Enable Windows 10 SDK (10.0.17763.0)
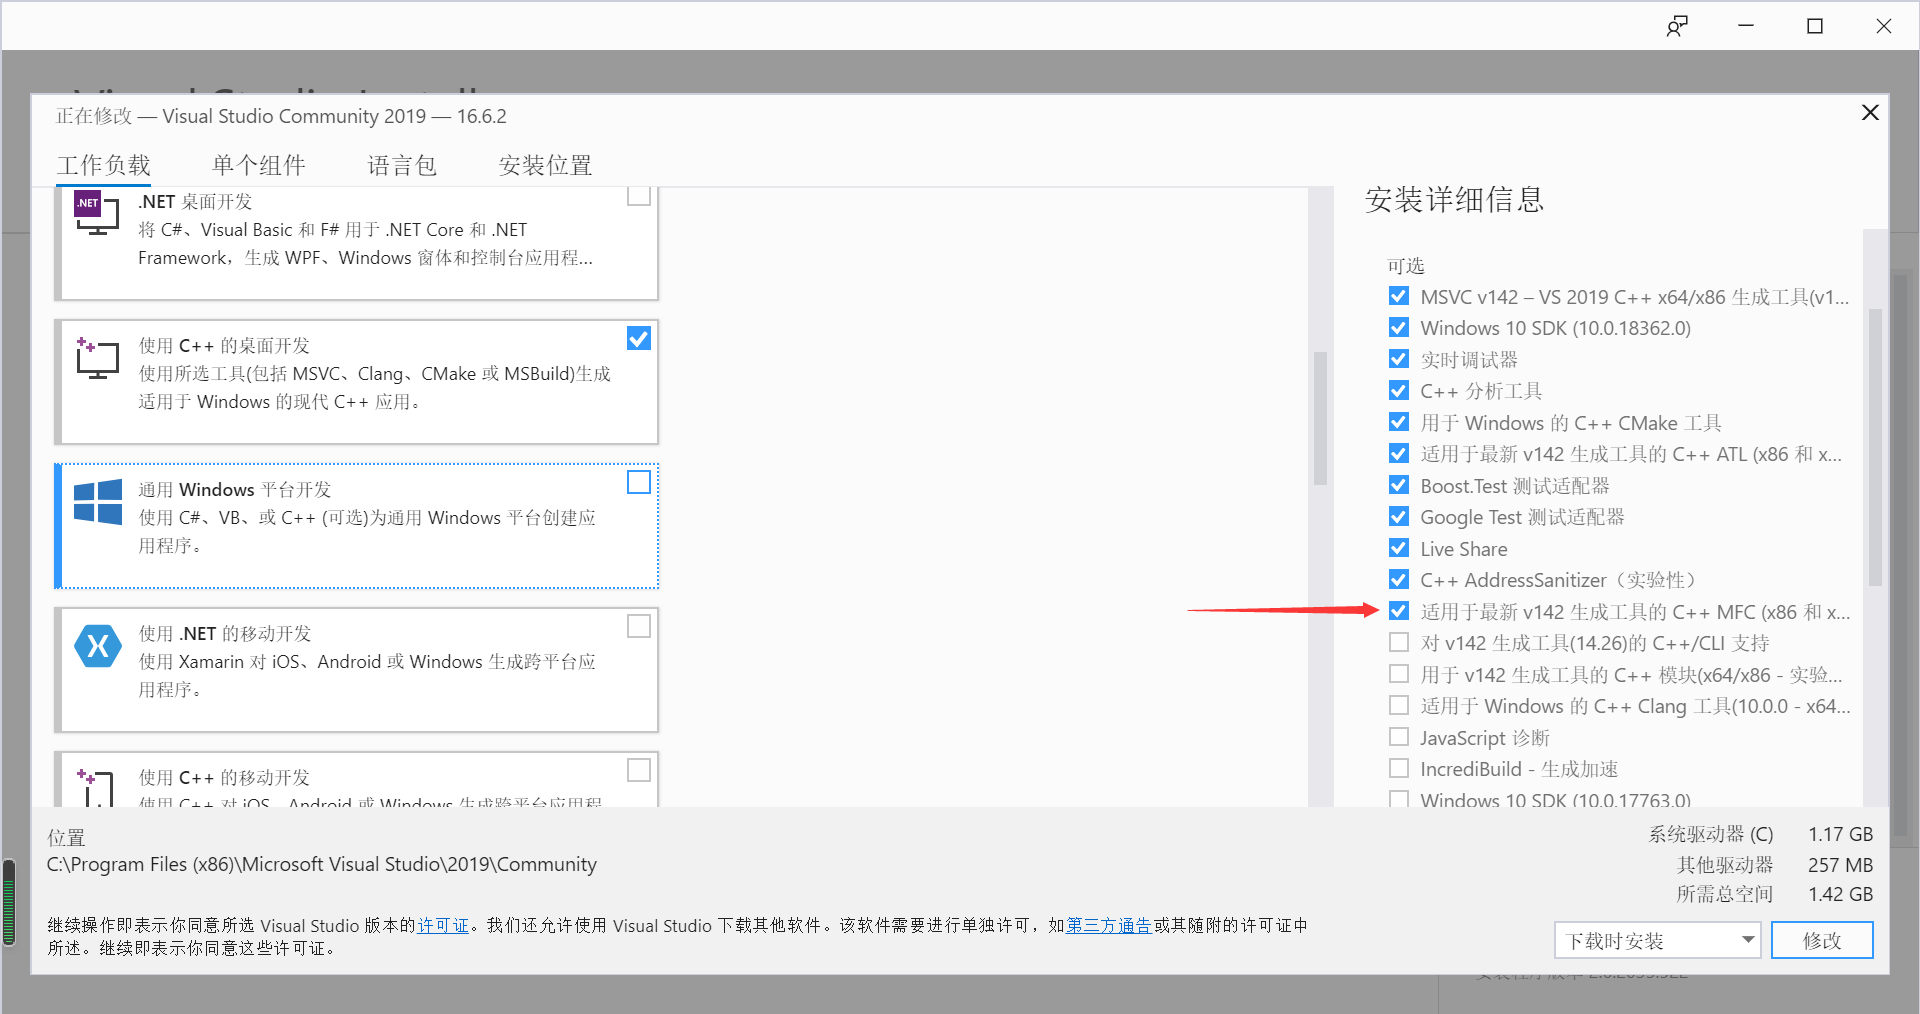The width and height of the screenshot is (1920, 1014). point(1399,799)
